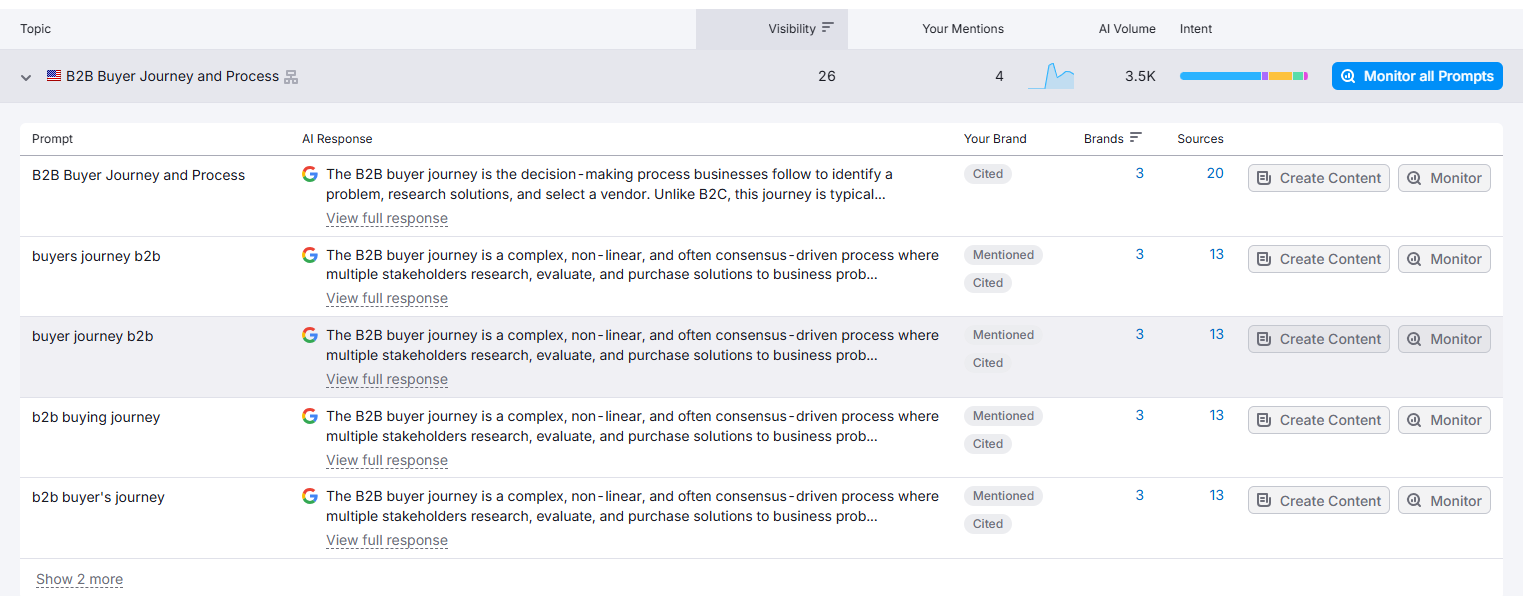Screen dimensions: 1523x596
Task: Click the Visibility score 26
Action: tap(827, 76)
